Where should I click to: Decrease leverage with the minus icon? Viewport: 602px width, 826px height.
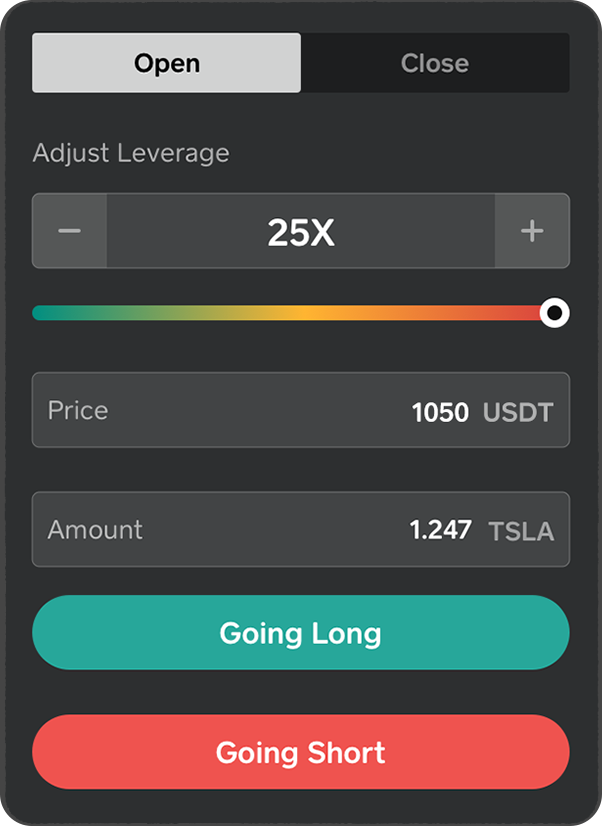pyautogui.click(x=69, y=231)
